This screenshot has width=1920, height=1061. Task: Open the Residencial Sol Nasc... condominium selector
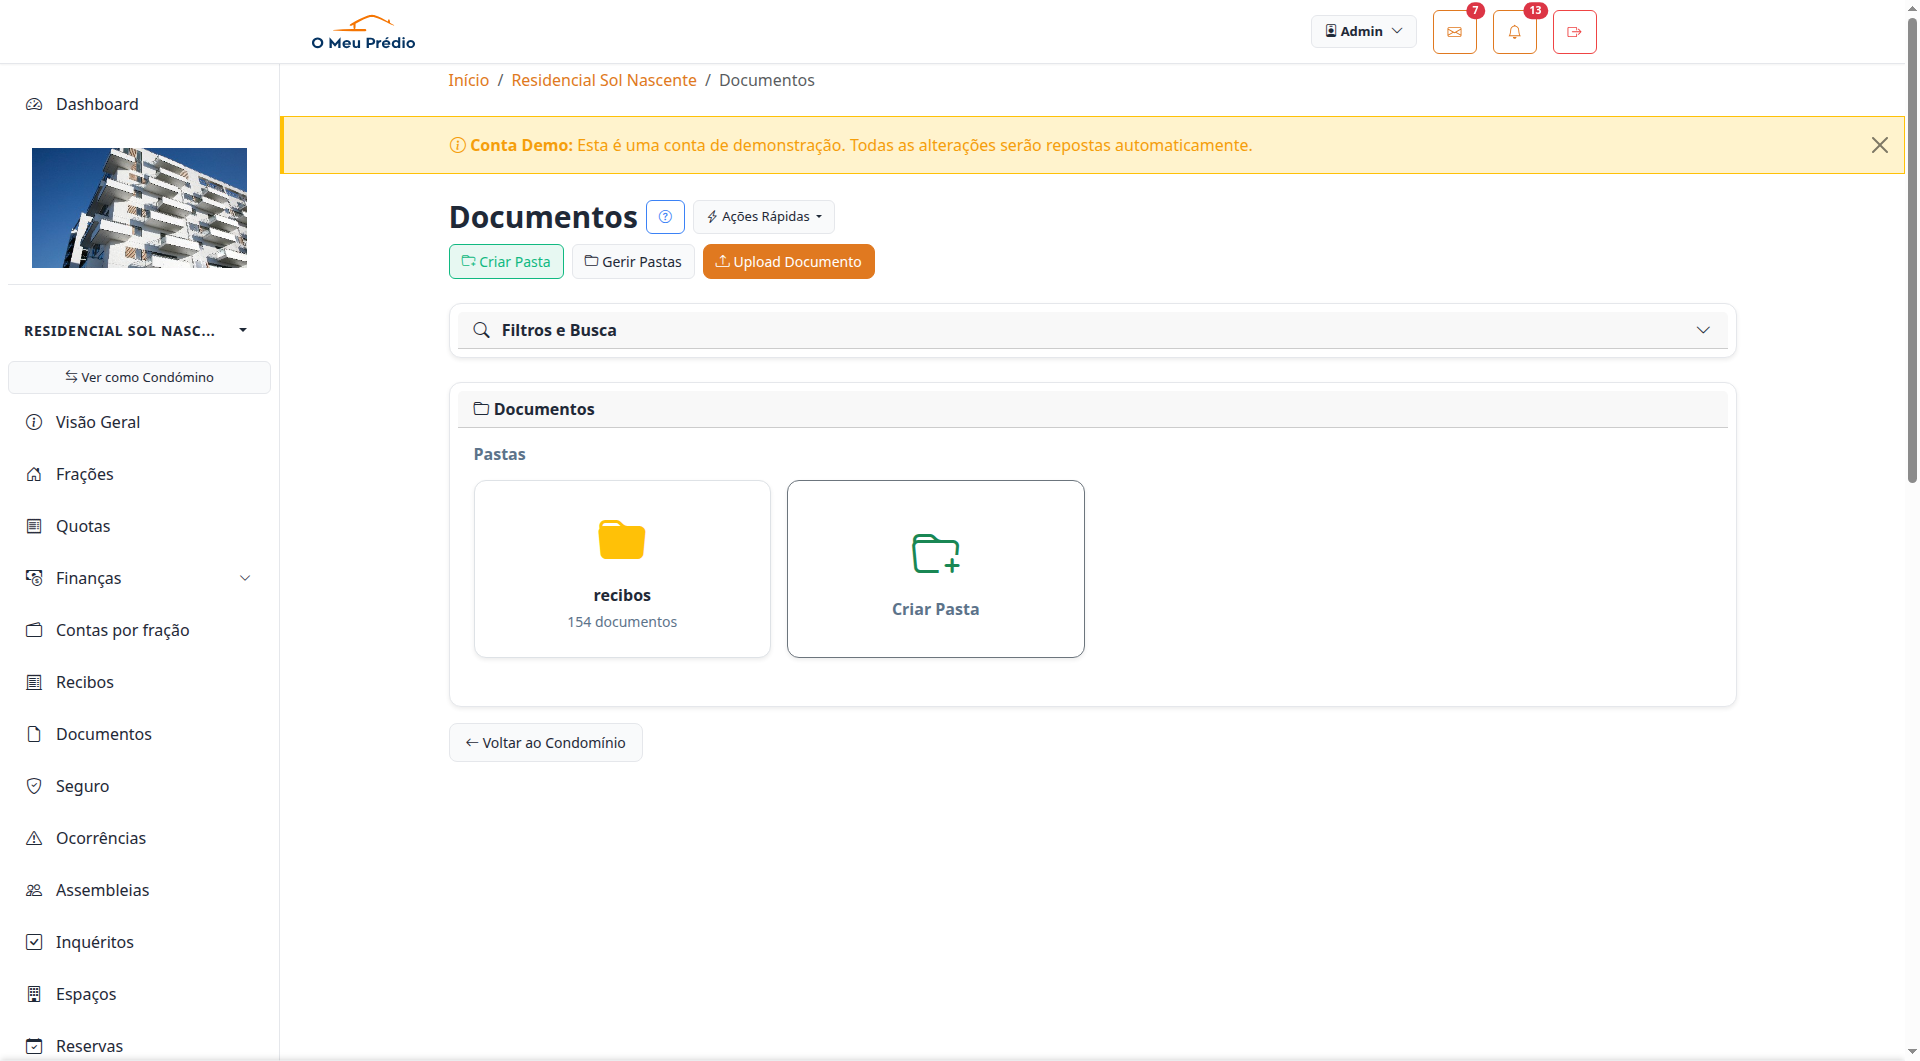coord(135,331)
